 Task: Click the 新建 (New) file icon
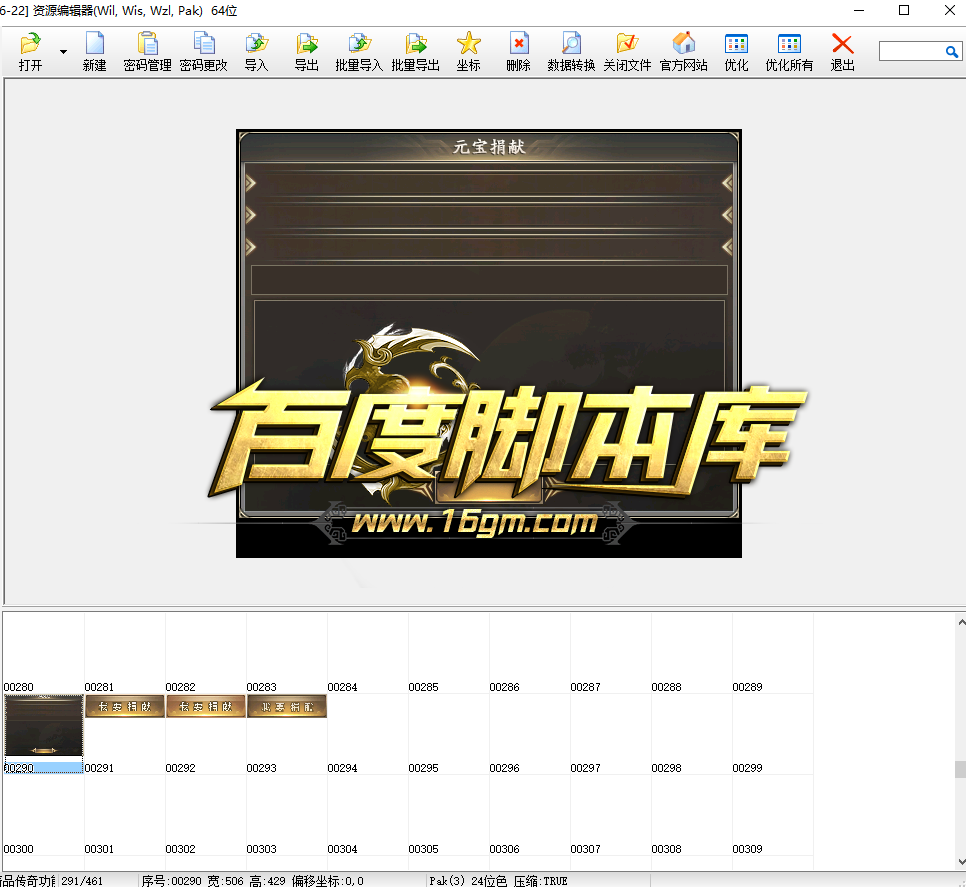(94, 52)
